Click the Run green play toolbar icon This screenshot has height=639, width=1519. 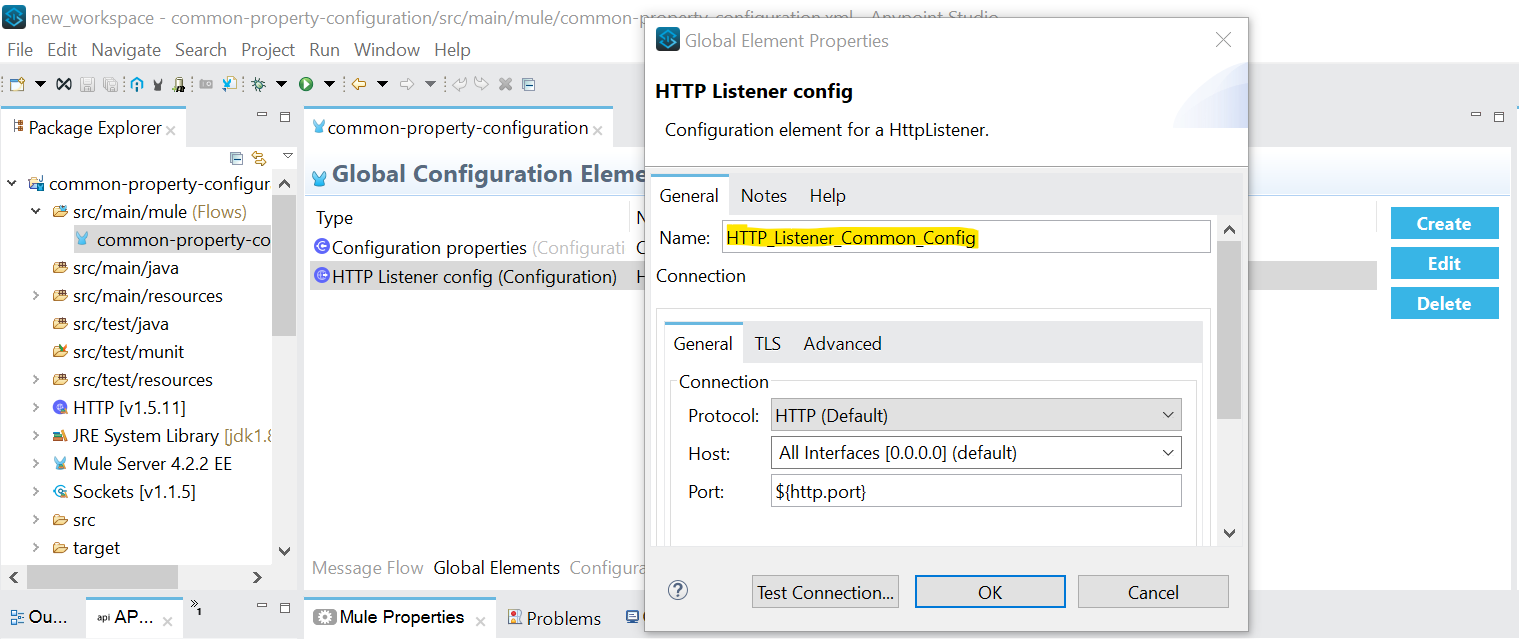point(306,84)
